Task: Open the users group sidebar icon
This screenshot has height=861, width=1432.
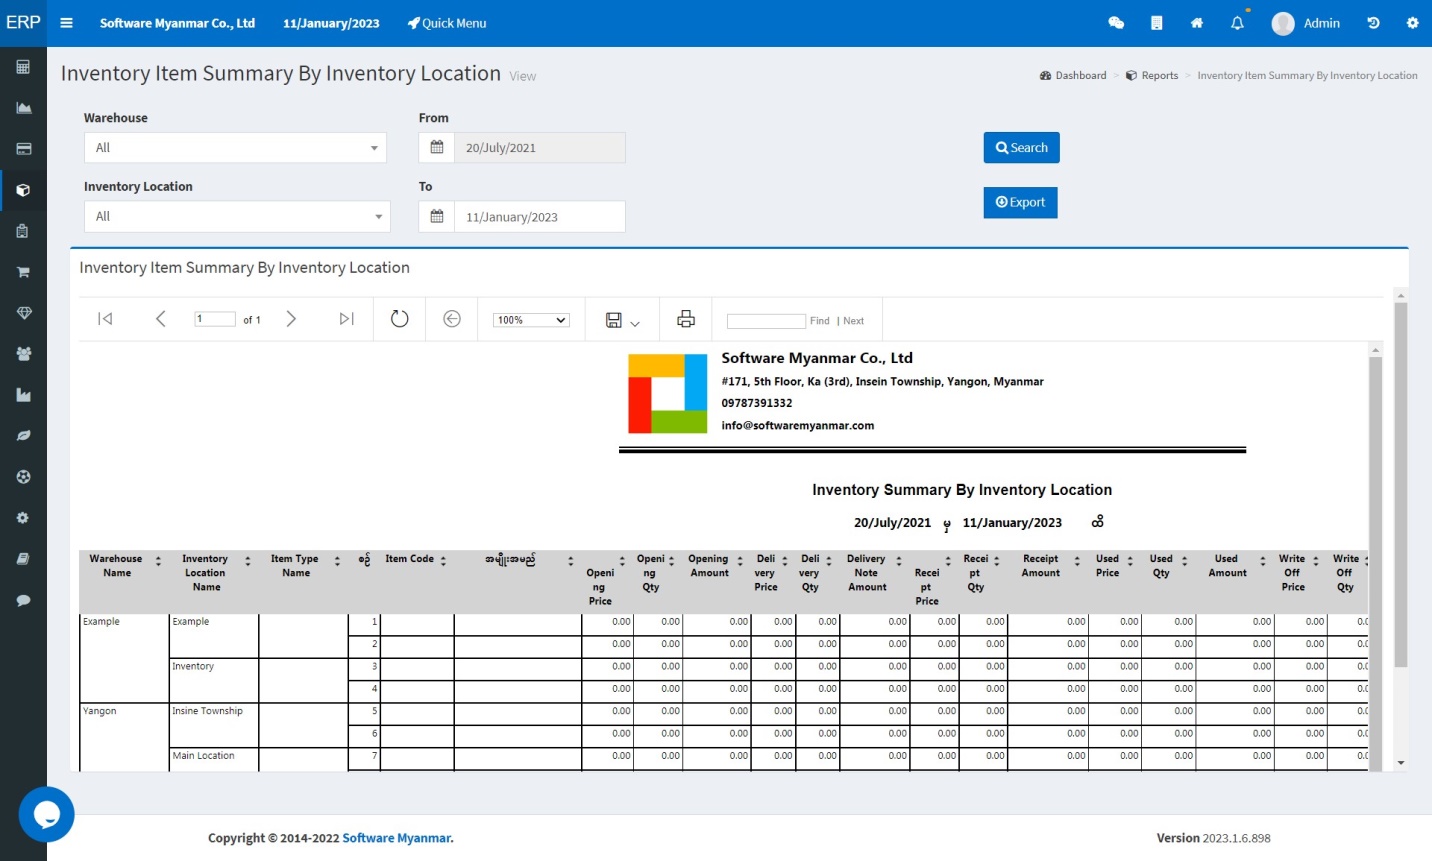Action: click(23, 354)
